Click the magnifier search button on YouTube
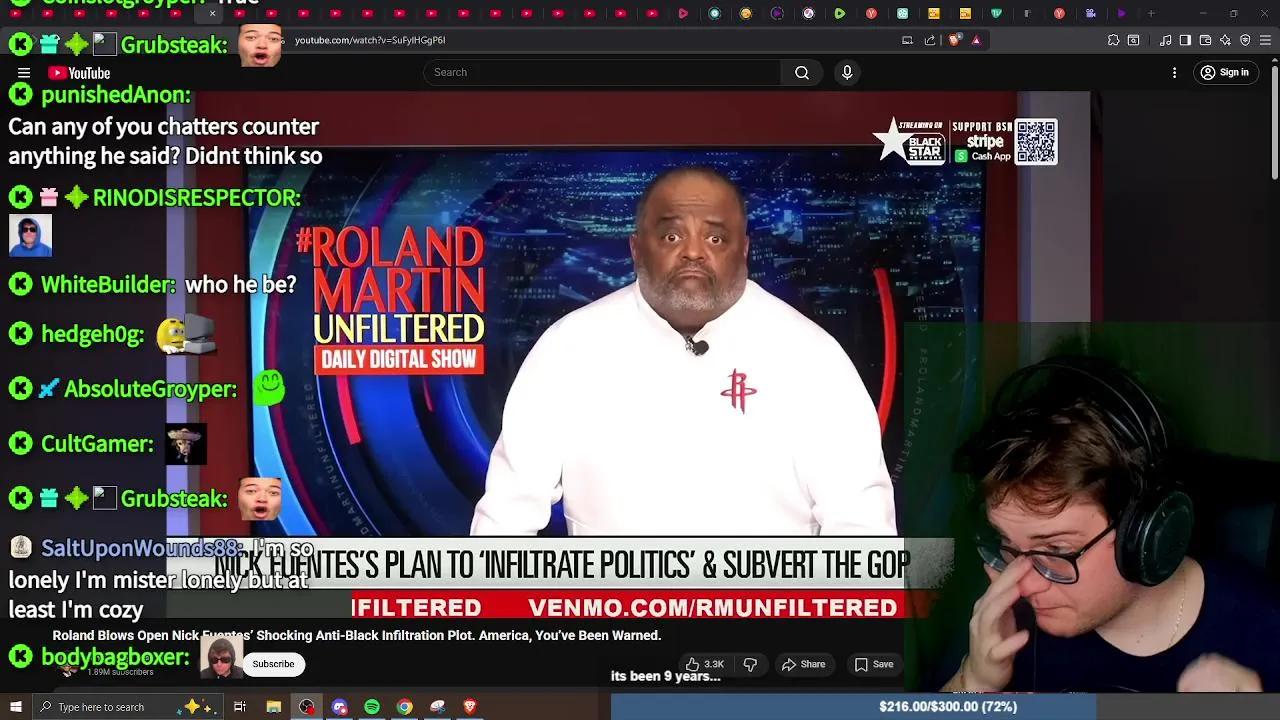 tap(802, 72)
